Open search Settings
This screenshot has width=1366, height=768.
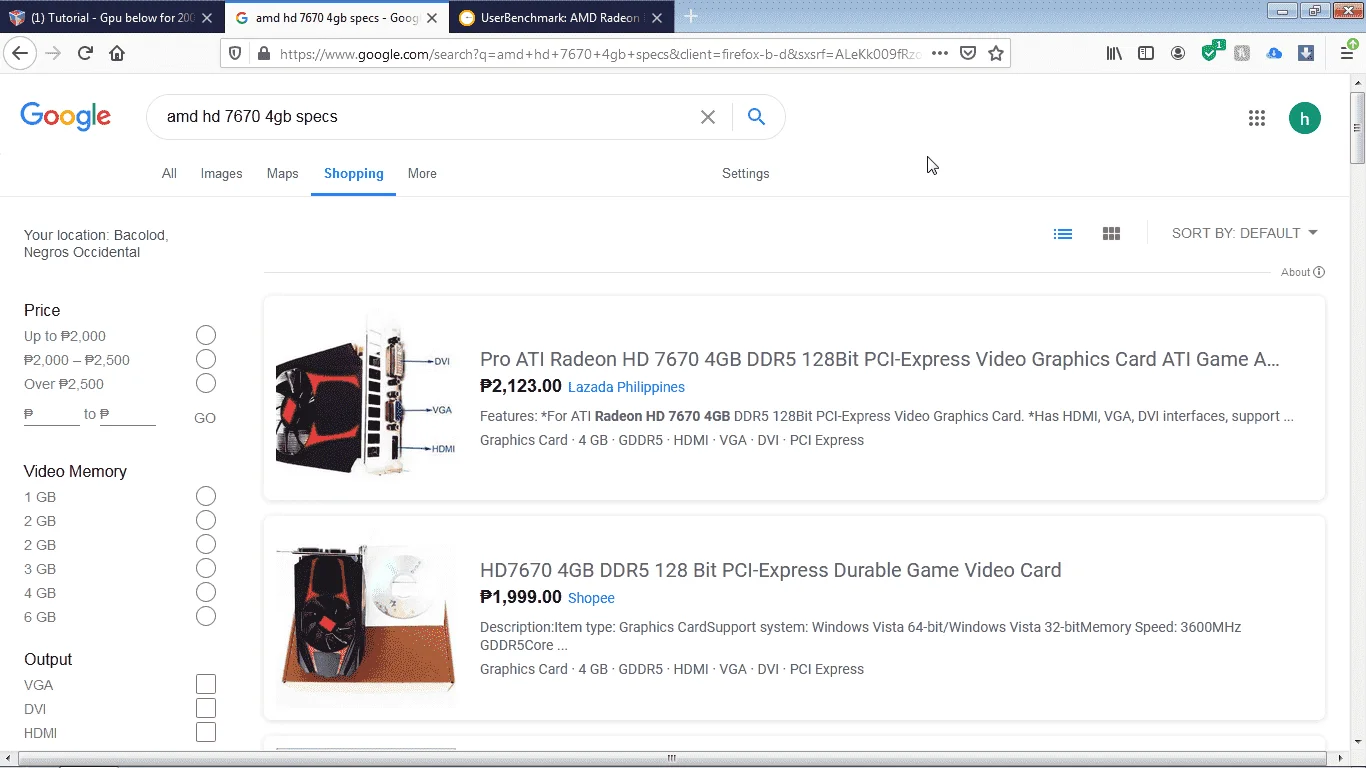pyautogui.click(x=746, y=174)
